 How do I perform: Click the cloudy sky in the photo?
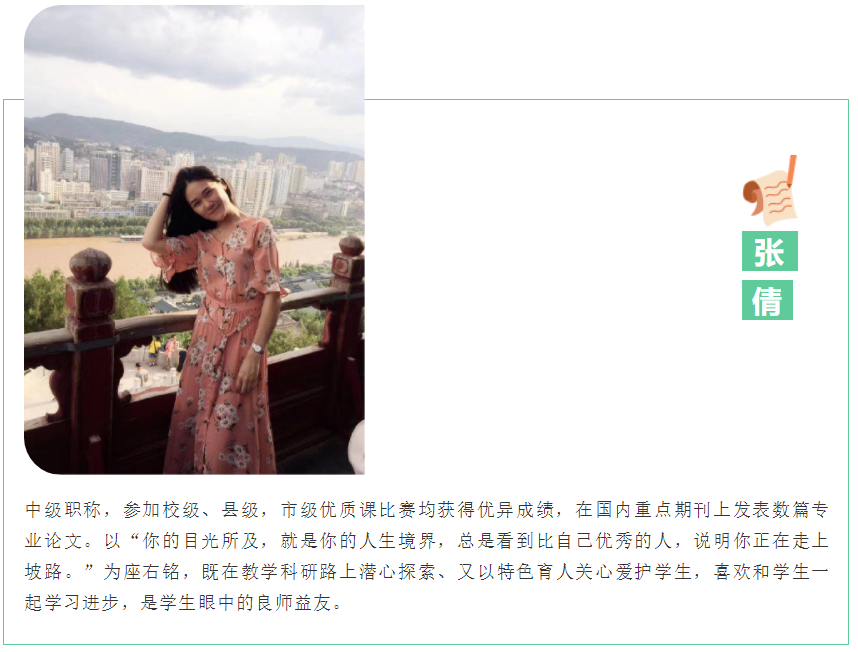(194, 60)
